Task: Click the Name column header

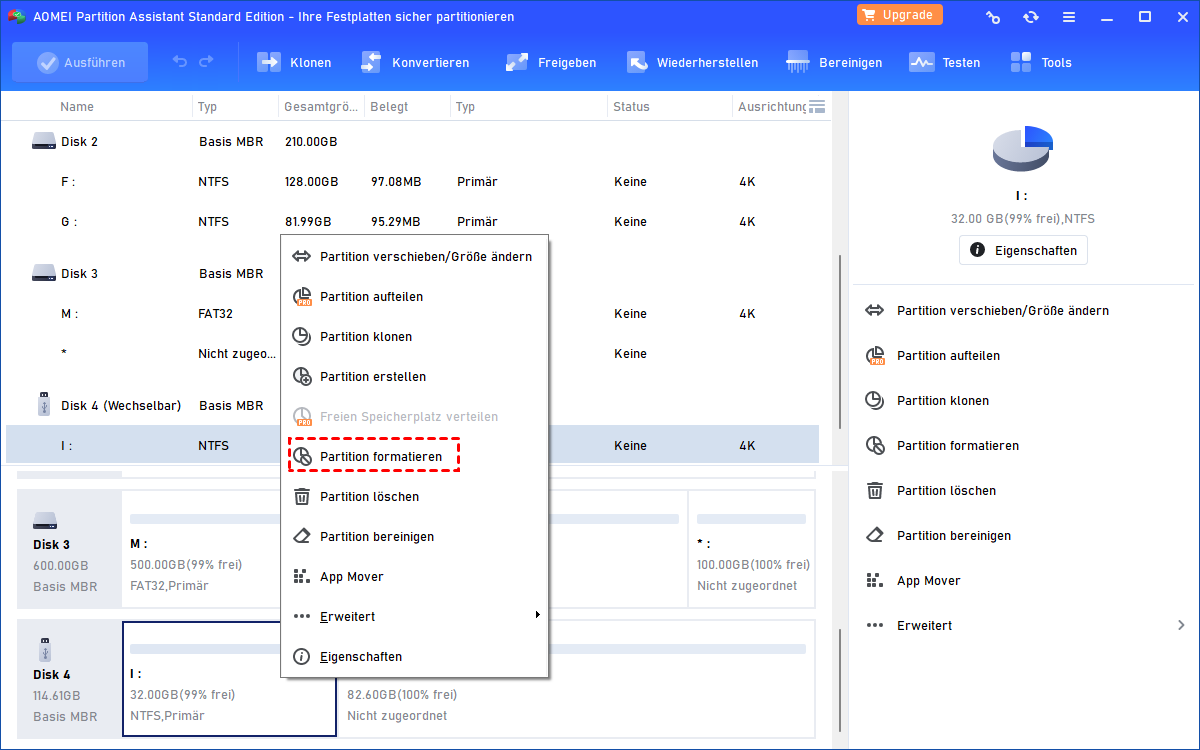Action: tap(77, 106)
